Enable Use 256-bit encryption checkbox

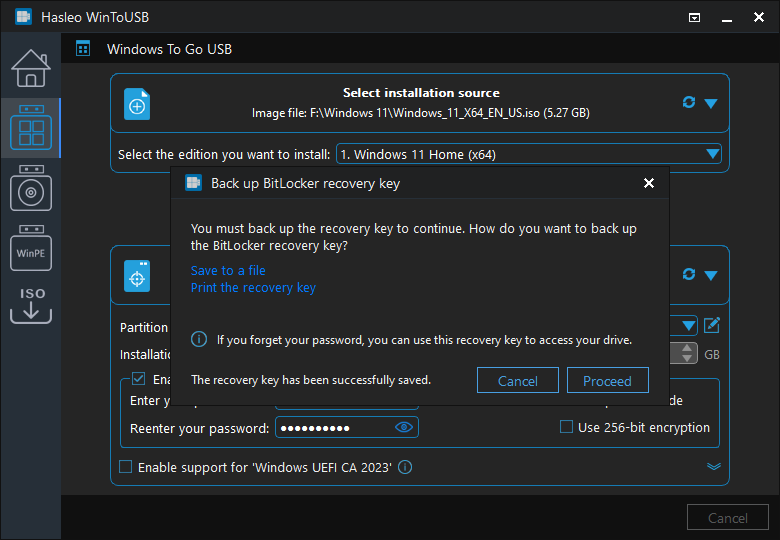566,427
